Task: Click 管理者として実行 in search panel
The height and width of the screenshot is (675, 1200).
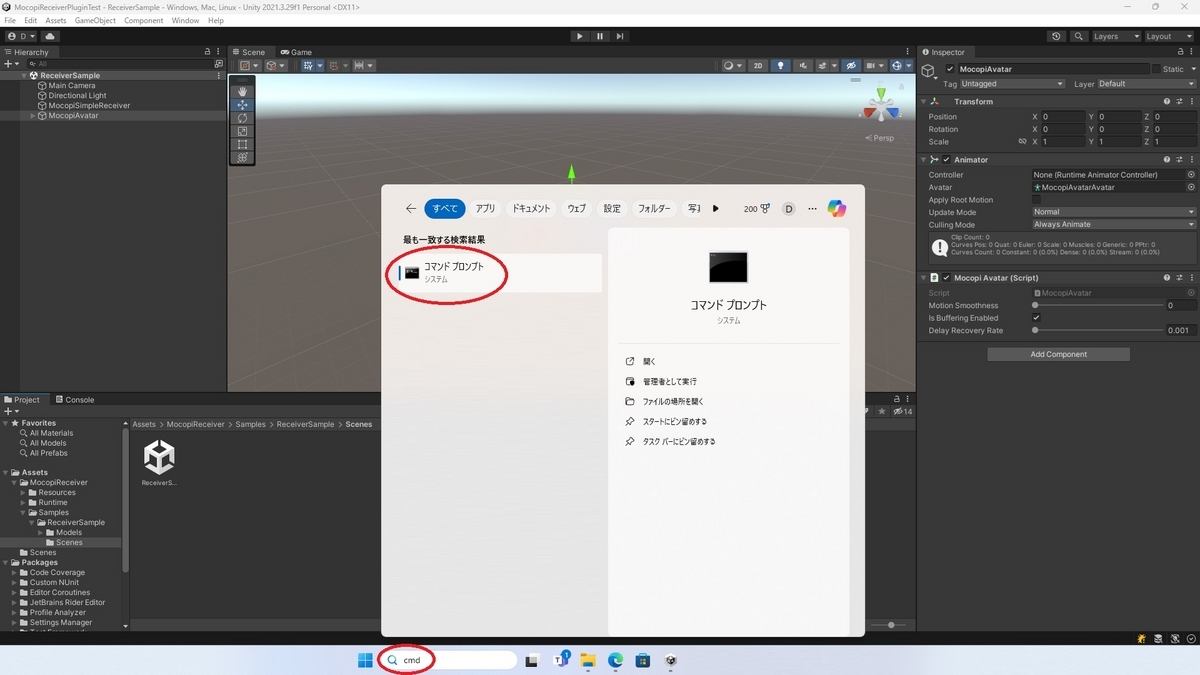Action: coord(669,381)
